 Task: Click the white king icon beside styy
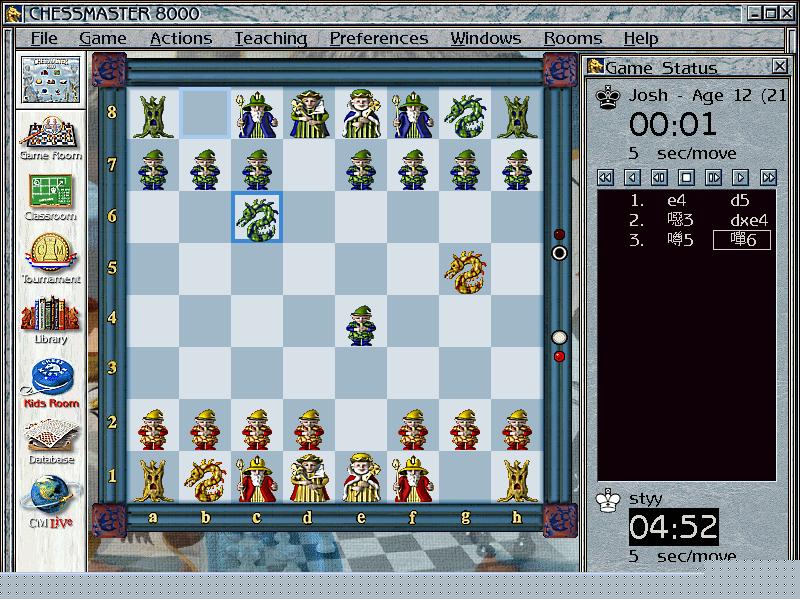[608, 501]
